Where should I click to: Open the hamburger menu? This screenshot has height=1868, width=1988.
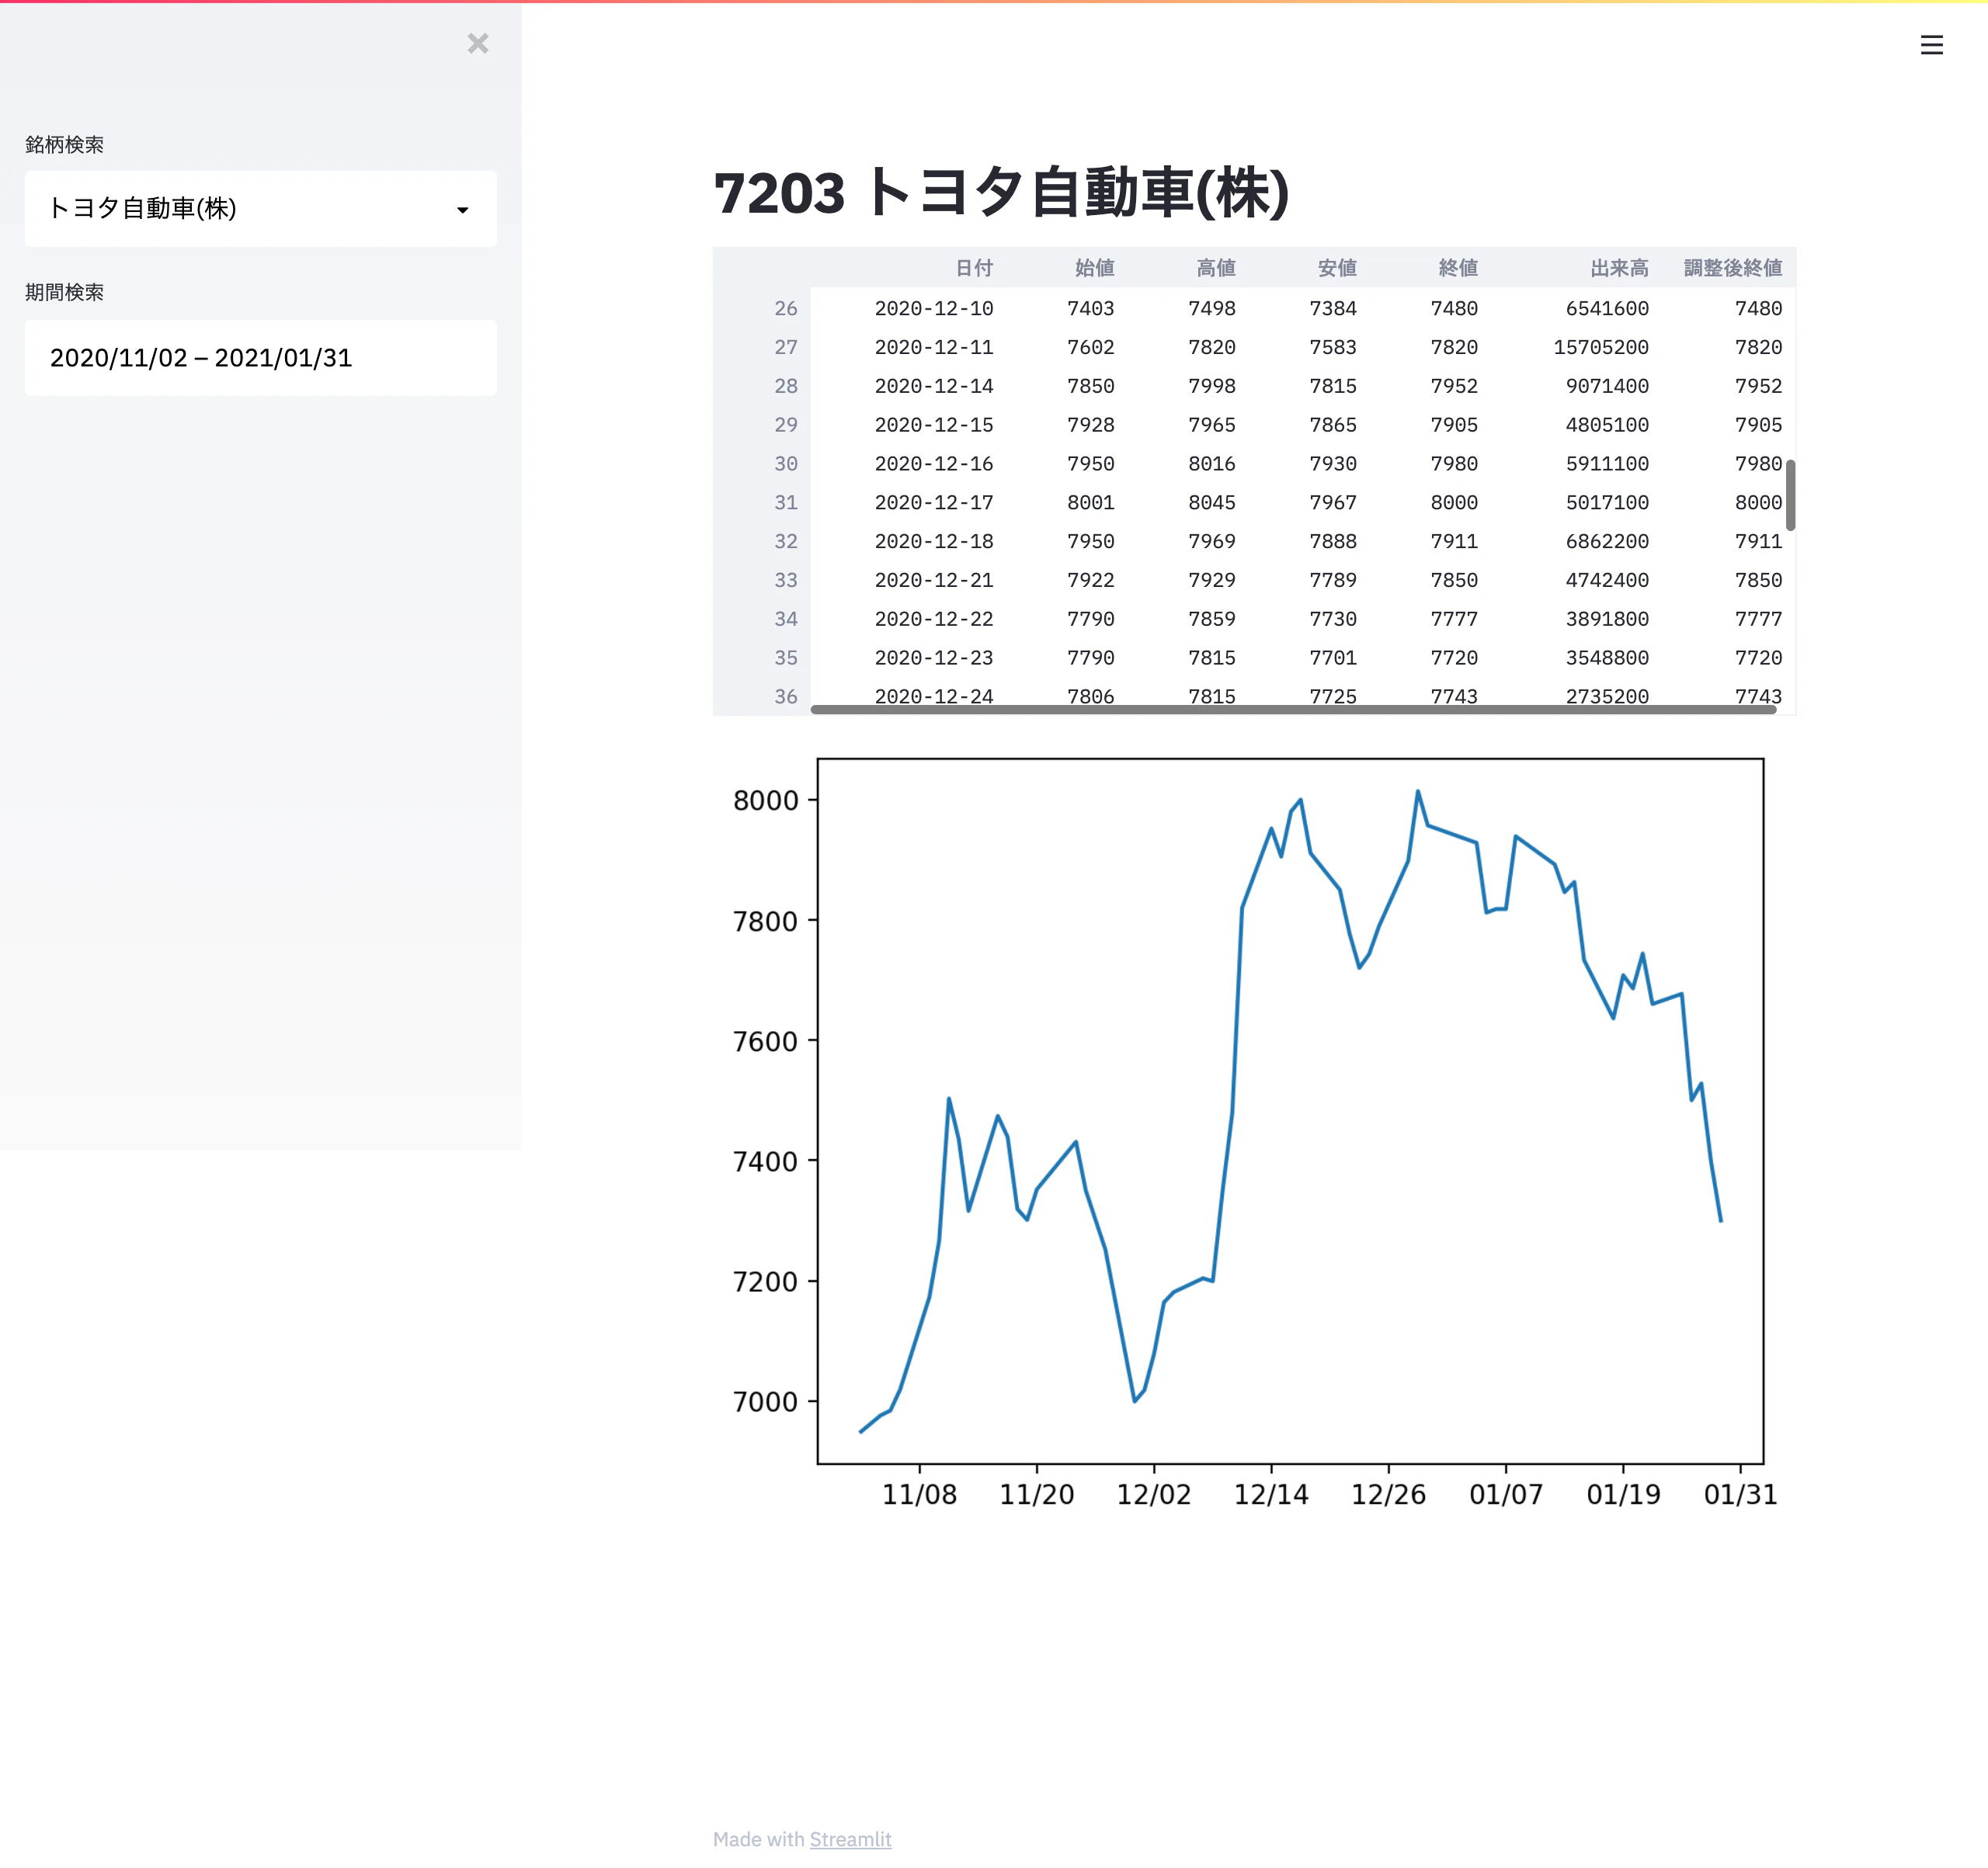1931,45
